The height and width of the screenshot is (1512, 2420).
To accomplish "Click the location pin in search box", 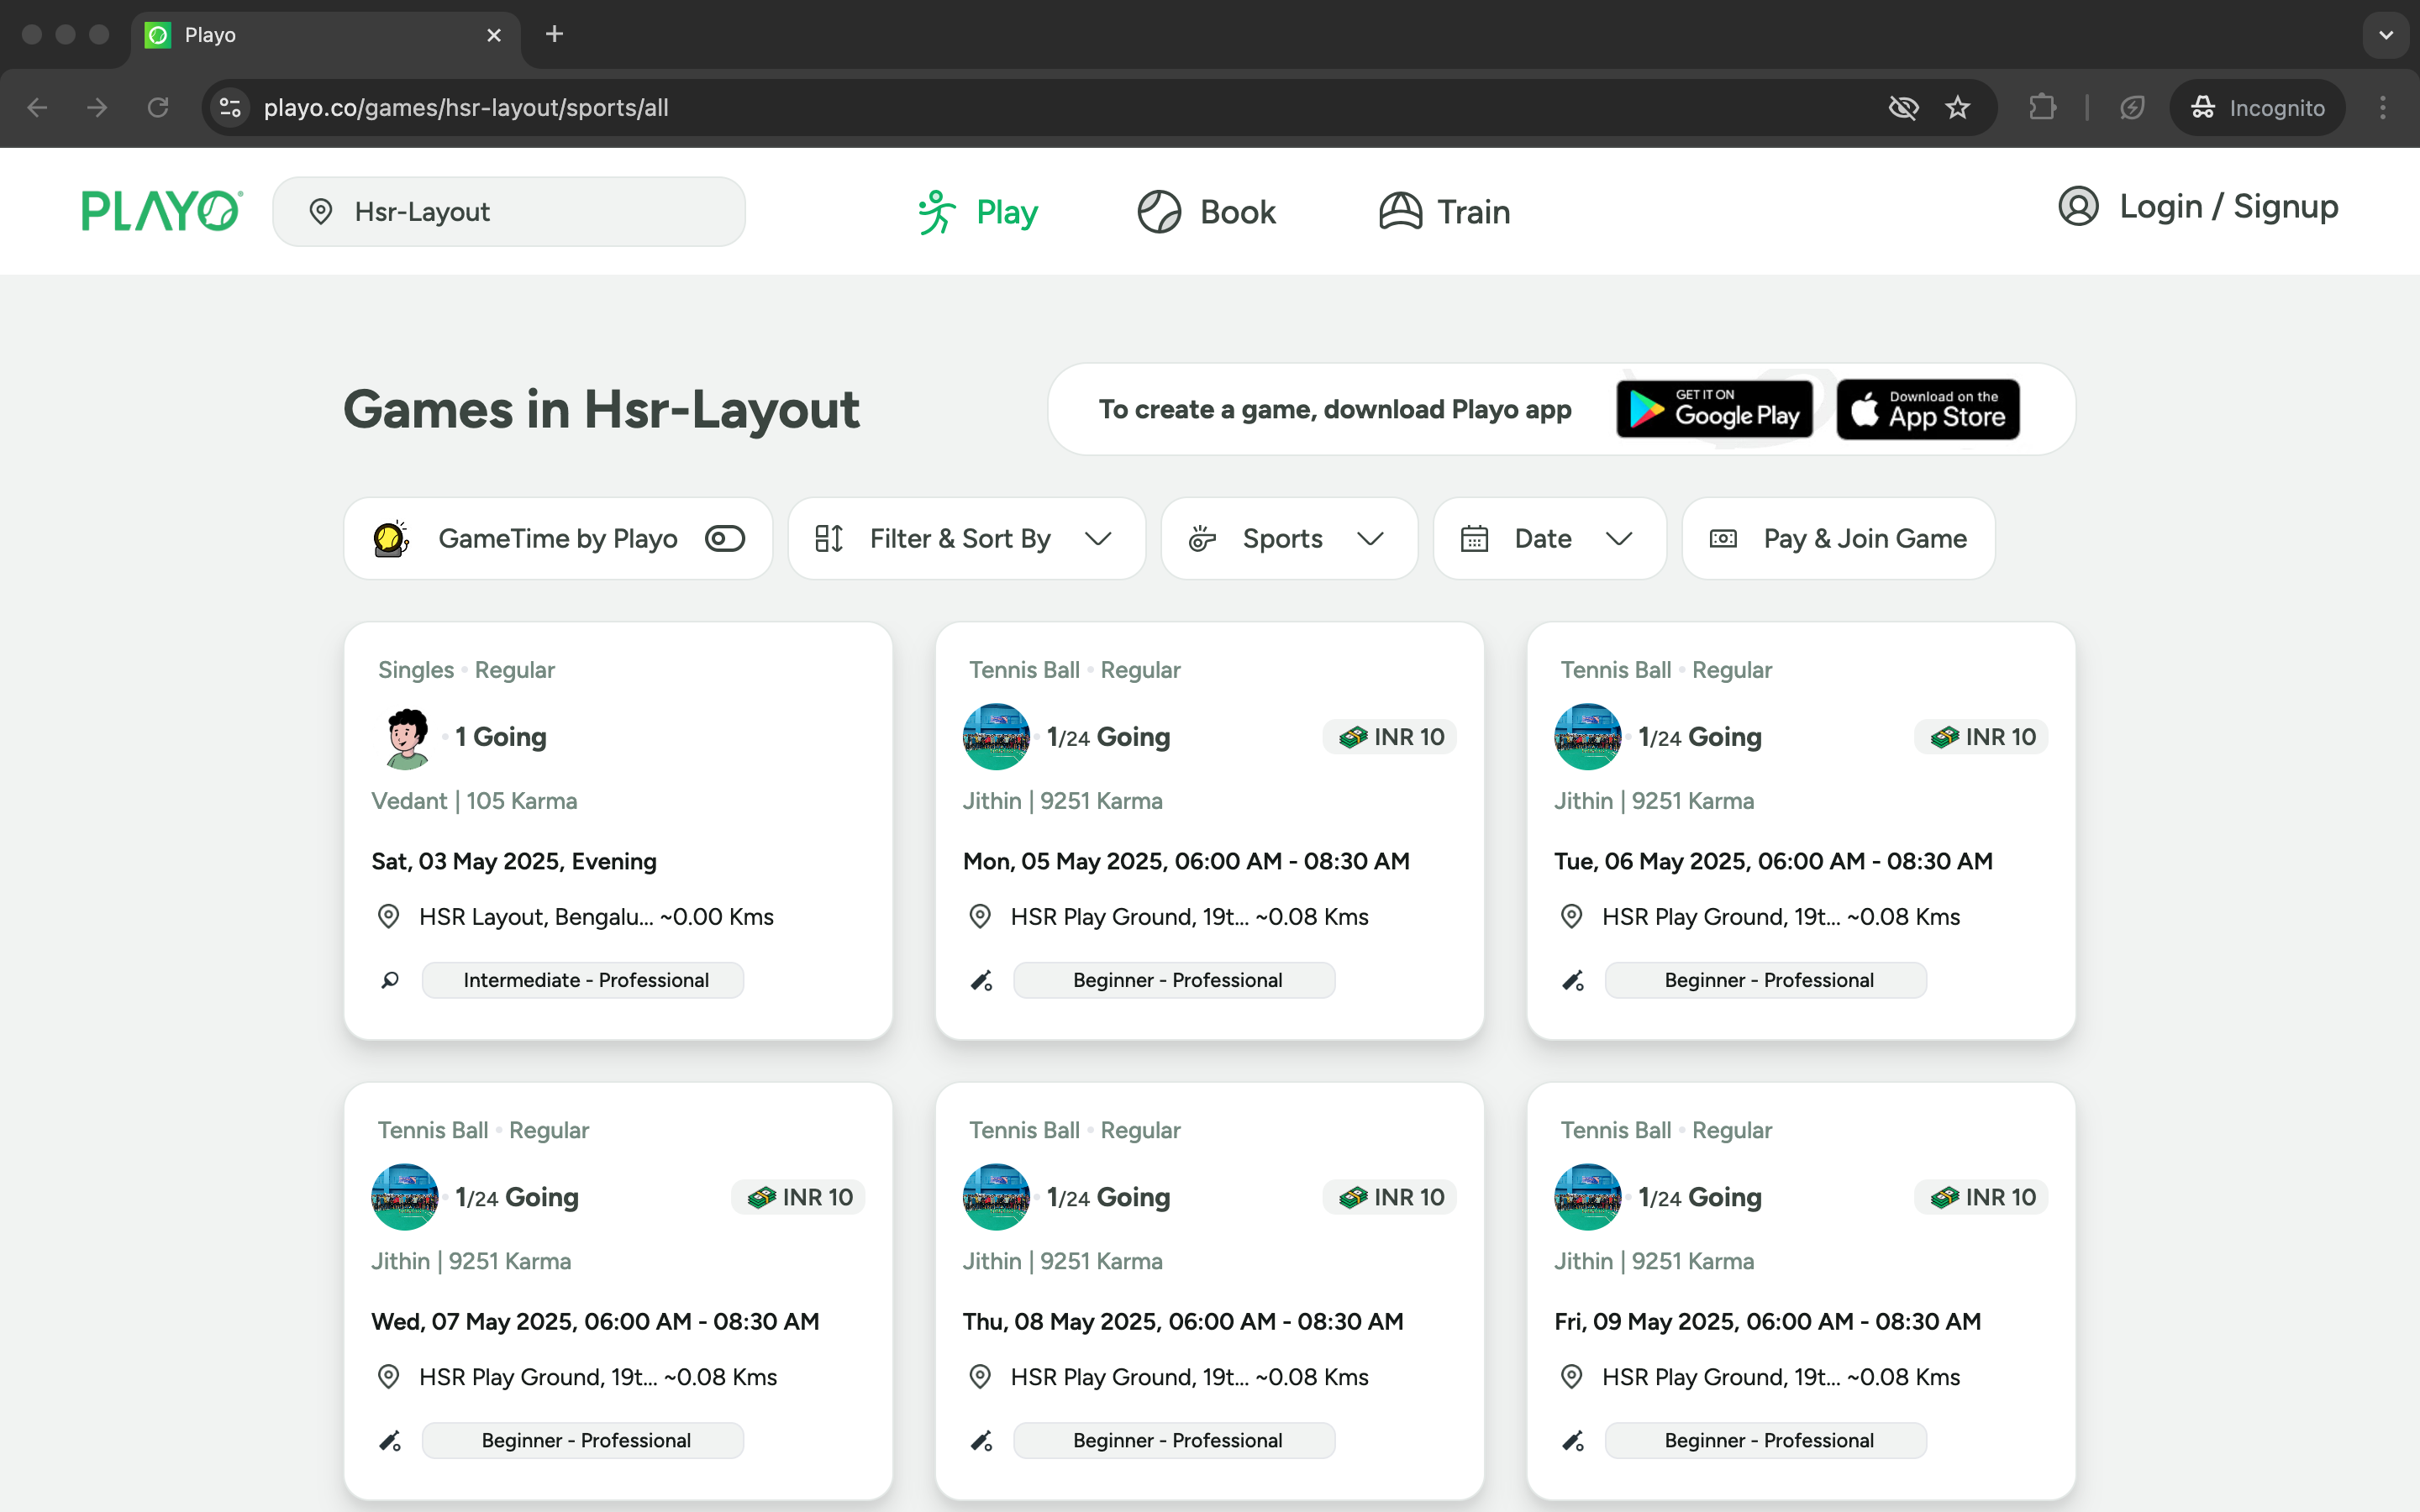I will (x=321, y=212).
